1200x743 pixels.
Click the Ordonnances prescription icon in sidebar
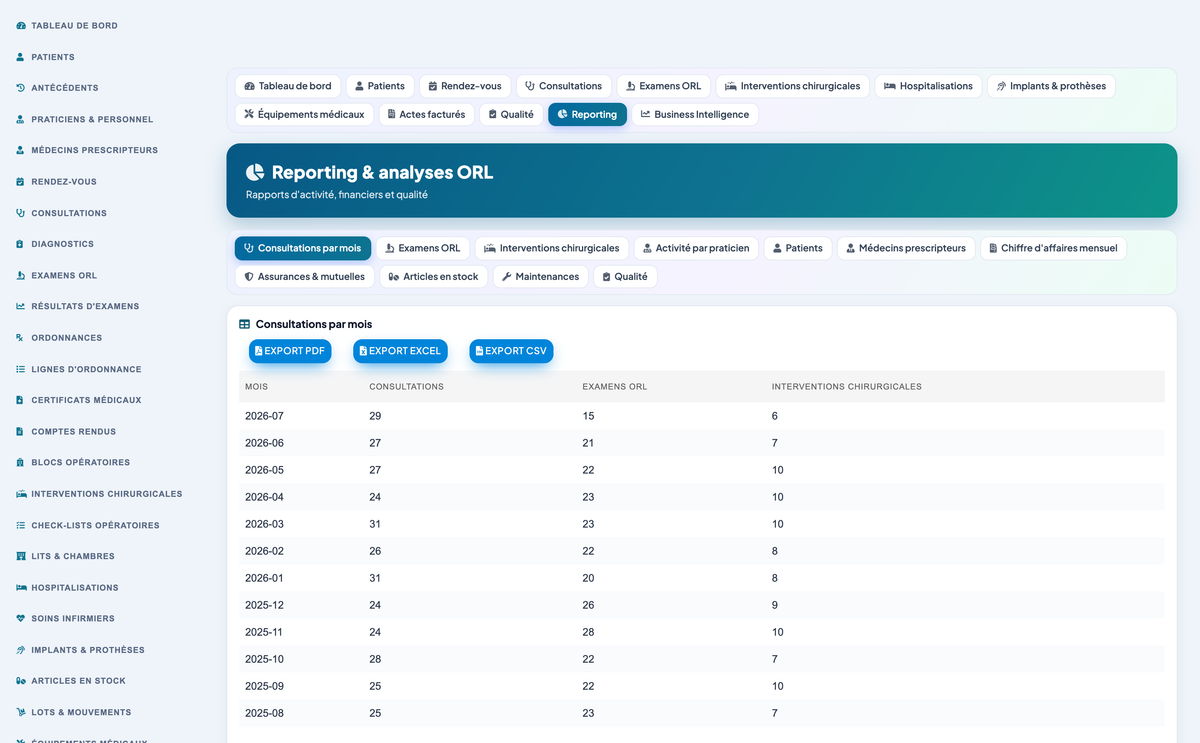21,338
